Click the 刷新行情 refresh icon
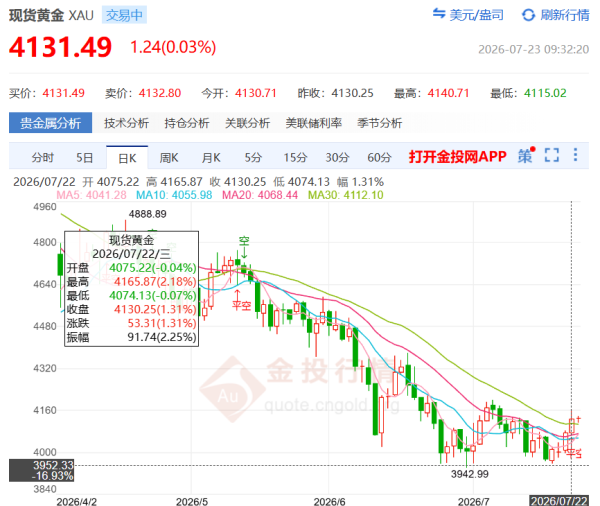 pos(528,15)
